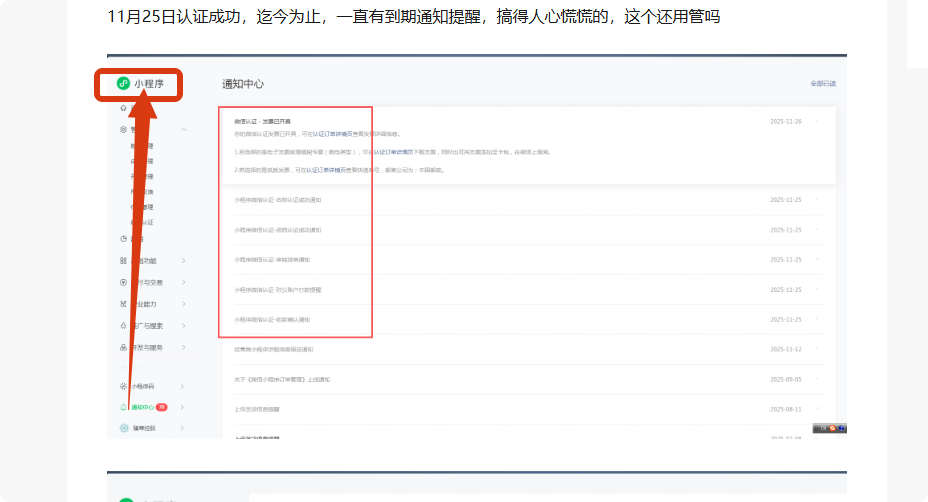Click the date 2025-08-11
The image size is (928, 502).
tap(785, 409)
